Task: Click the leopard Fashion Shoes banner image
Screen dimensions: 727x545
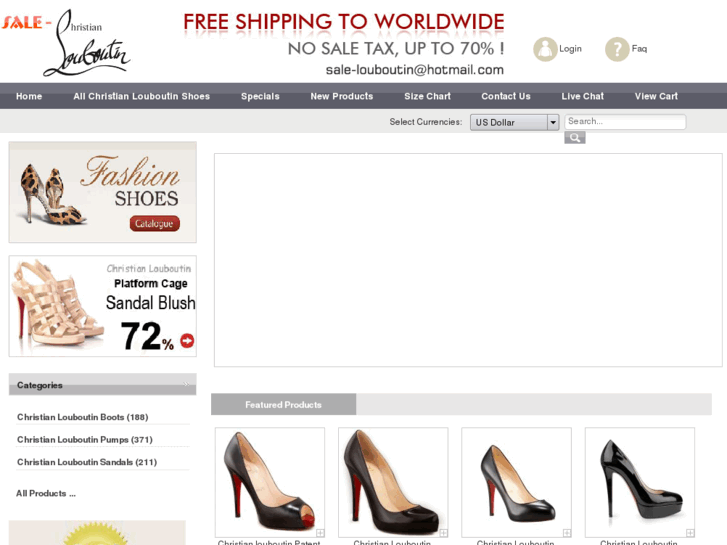Action: [102, 192]
